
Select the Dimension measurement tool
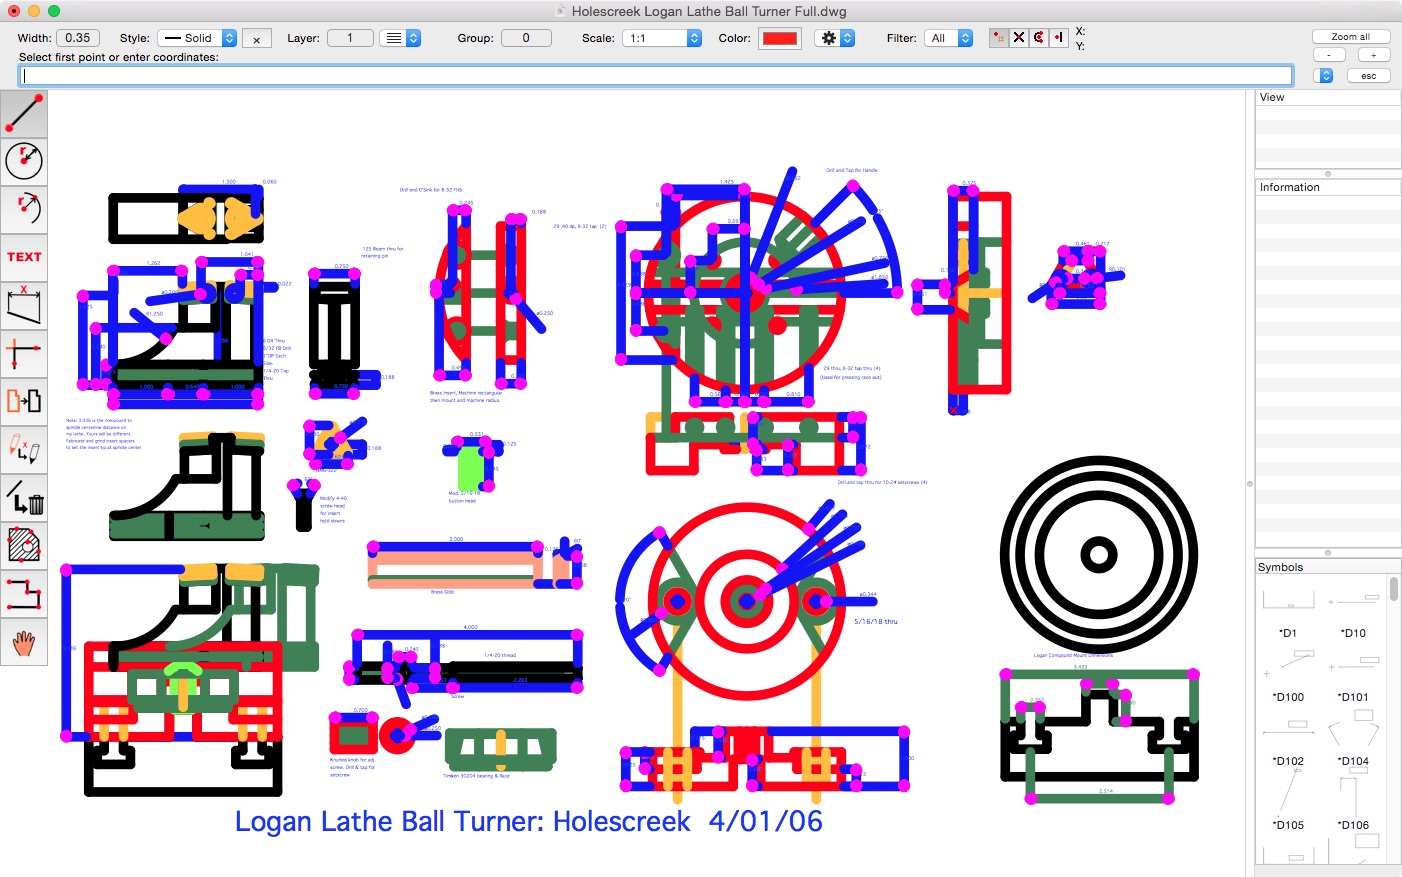[24, 305]
